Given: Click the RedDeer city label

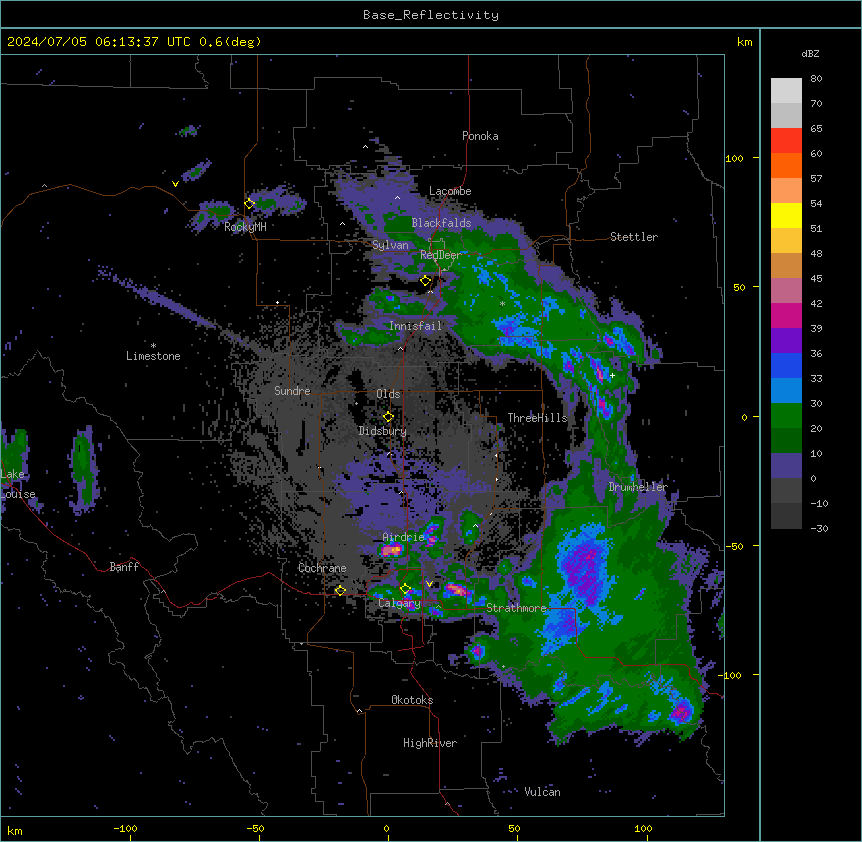Looking at the screenshot, I should 441,255.
